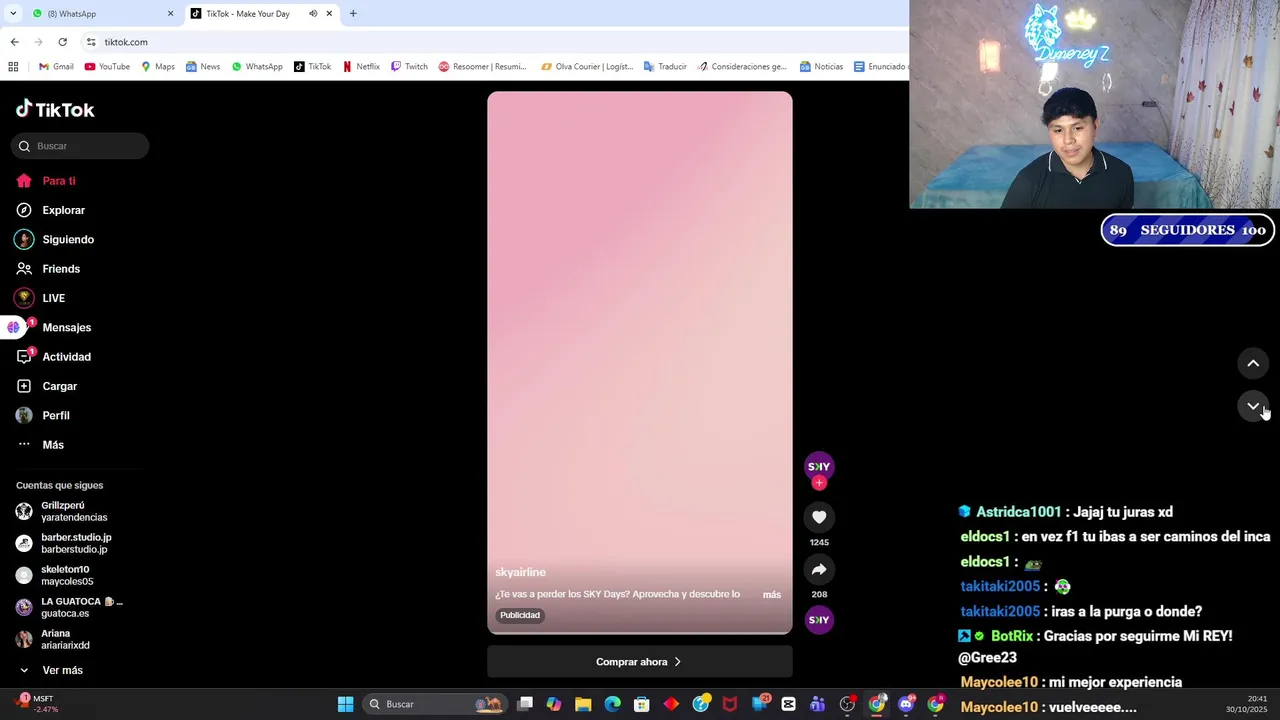Expand followed accounts with Ver más
The image size is (1280, 720).
[x=62, y=670]
